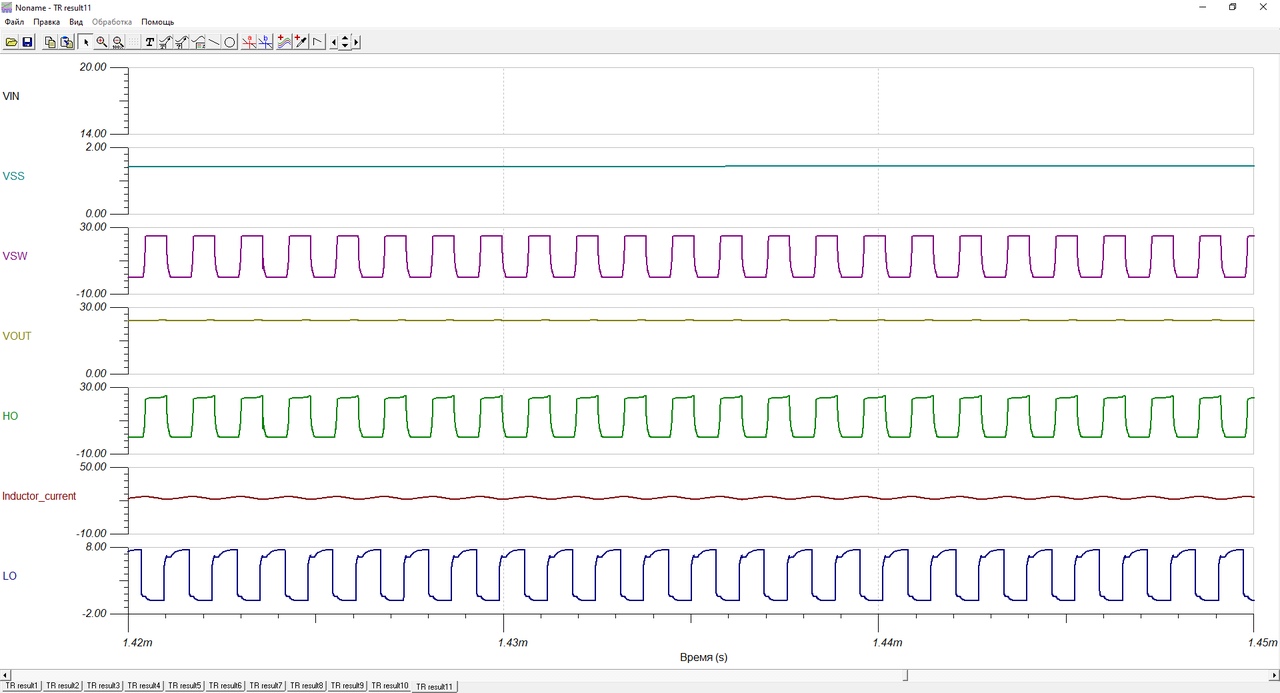Select the arrow pointer tool

[x=85, y=42]
